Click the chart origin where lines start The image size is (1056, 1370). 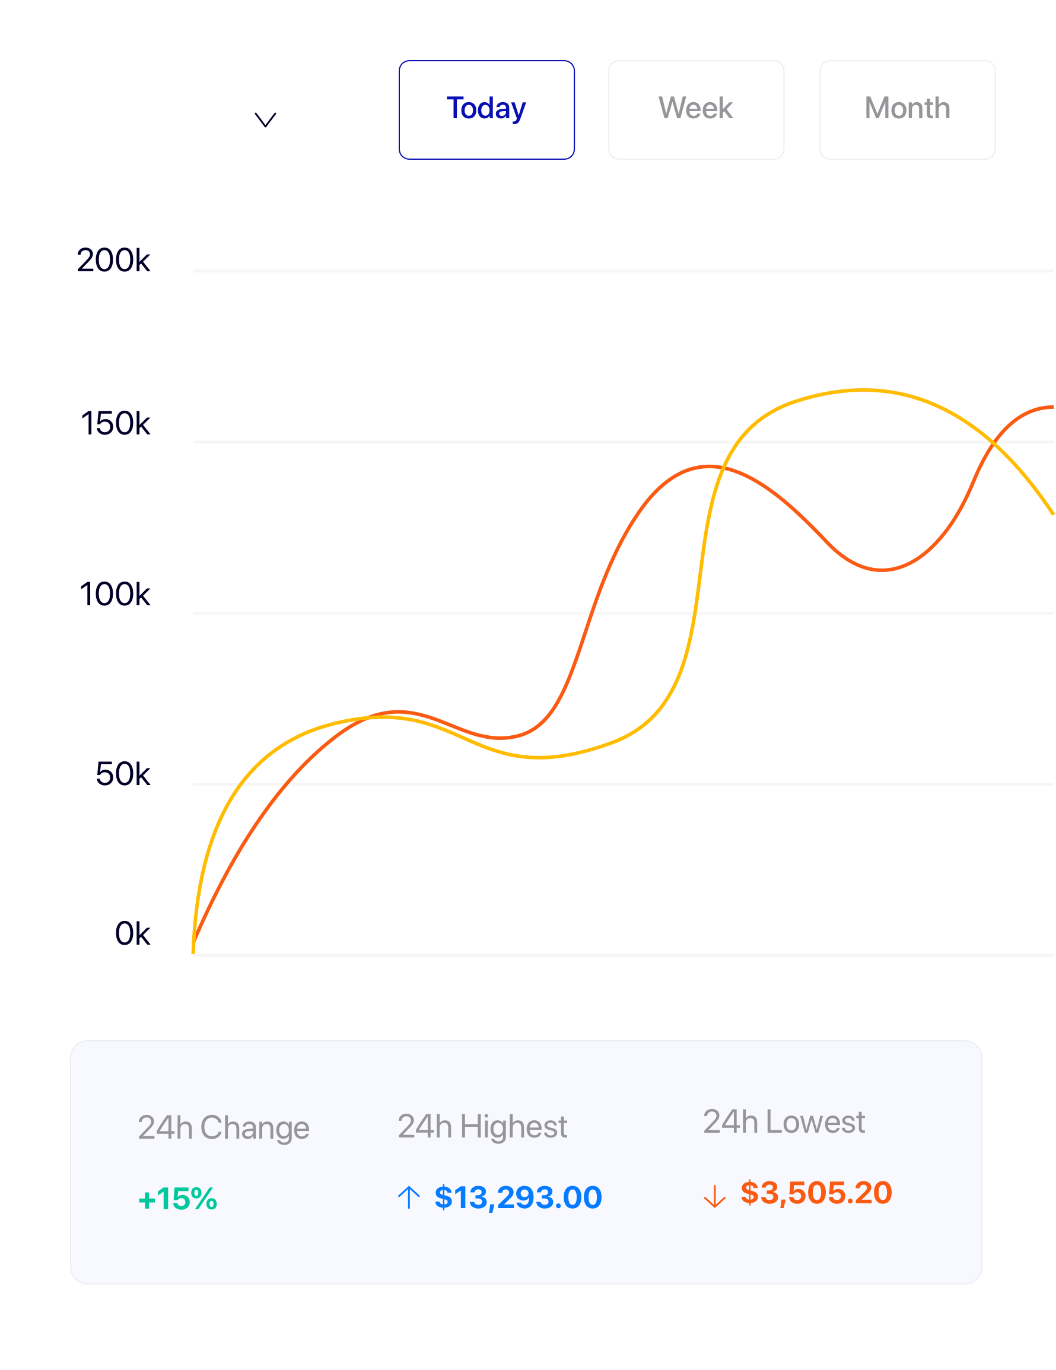(x=193, y=950)
